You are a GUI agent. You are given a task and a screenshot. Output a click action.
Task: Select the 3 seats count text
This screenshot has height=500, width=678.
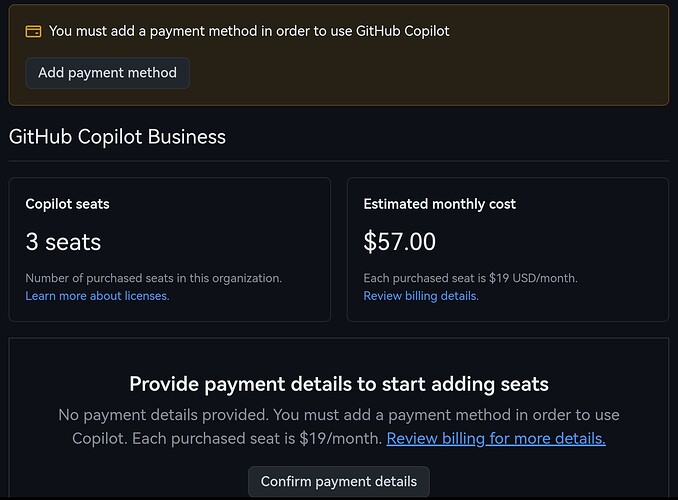[63, 241]
